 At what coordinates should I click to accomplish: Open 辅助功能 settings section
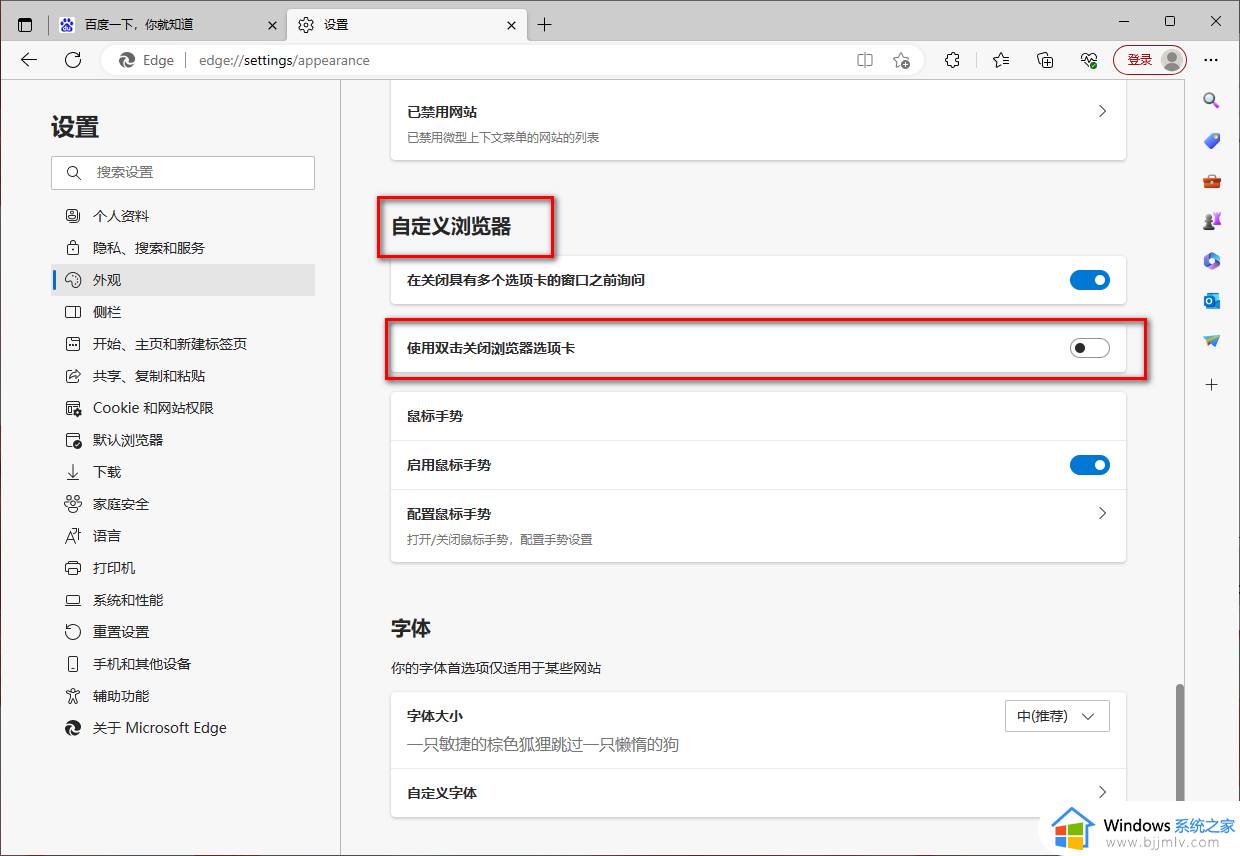183,696
